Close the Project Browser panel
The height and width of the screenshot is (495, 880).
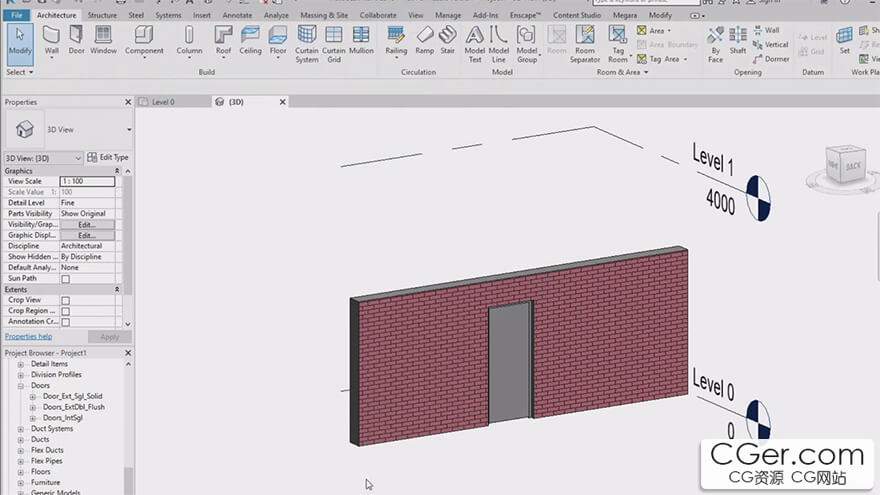click(x=127, y=353)
